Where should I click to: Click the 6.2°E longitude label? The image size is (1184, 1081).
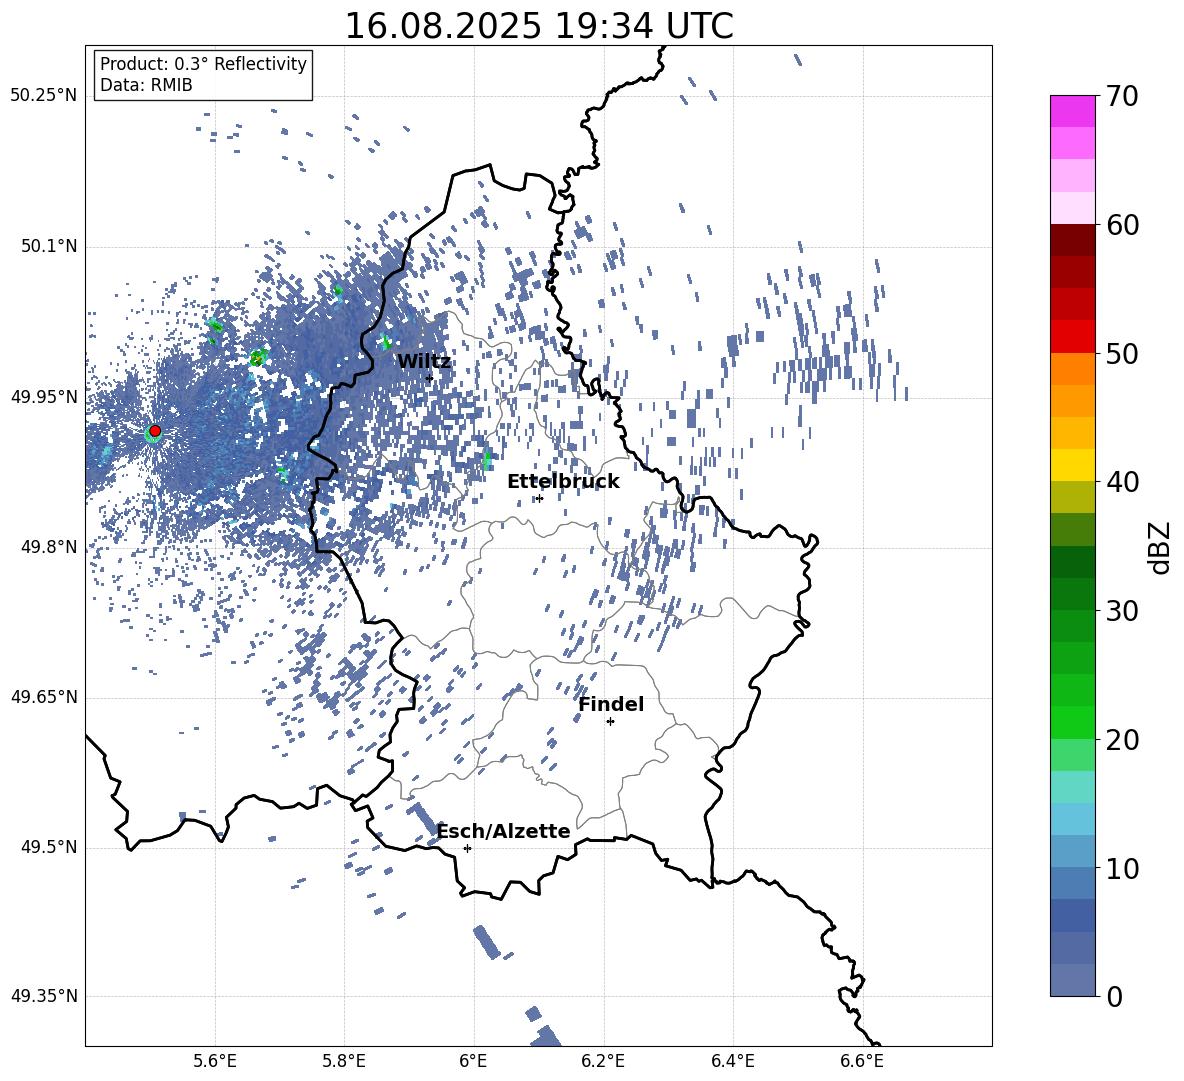(603, 1061)
